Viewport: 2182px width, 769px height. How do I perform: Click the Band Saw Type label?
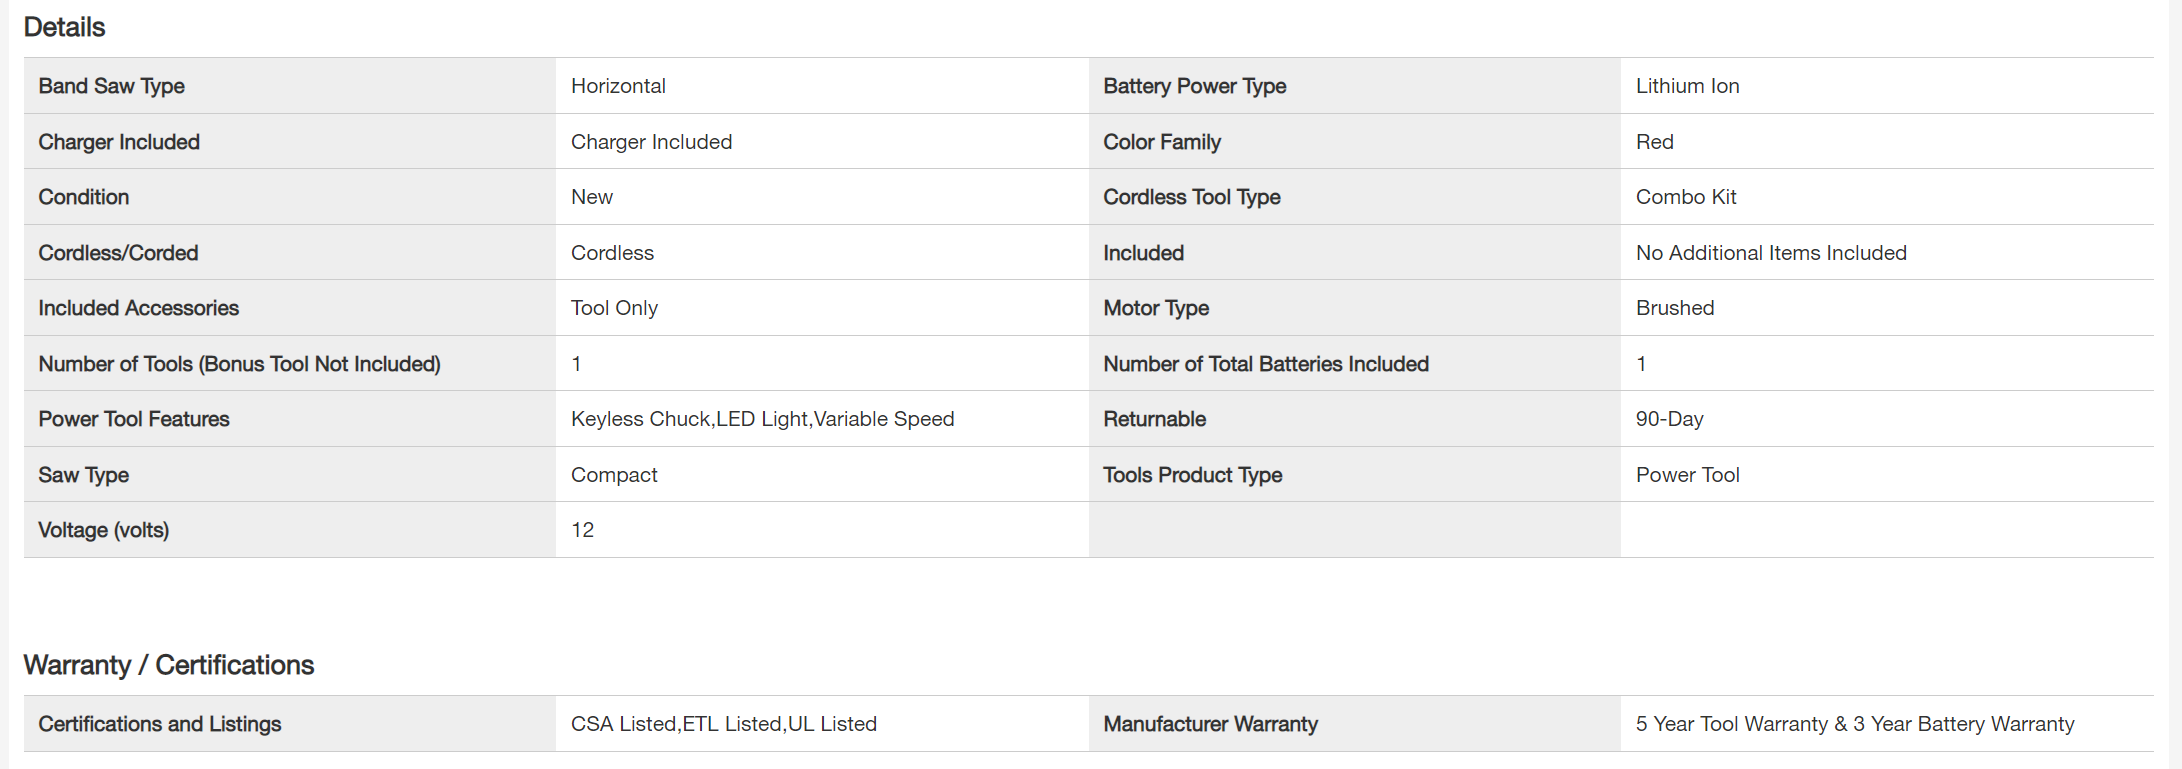[111, 86]
